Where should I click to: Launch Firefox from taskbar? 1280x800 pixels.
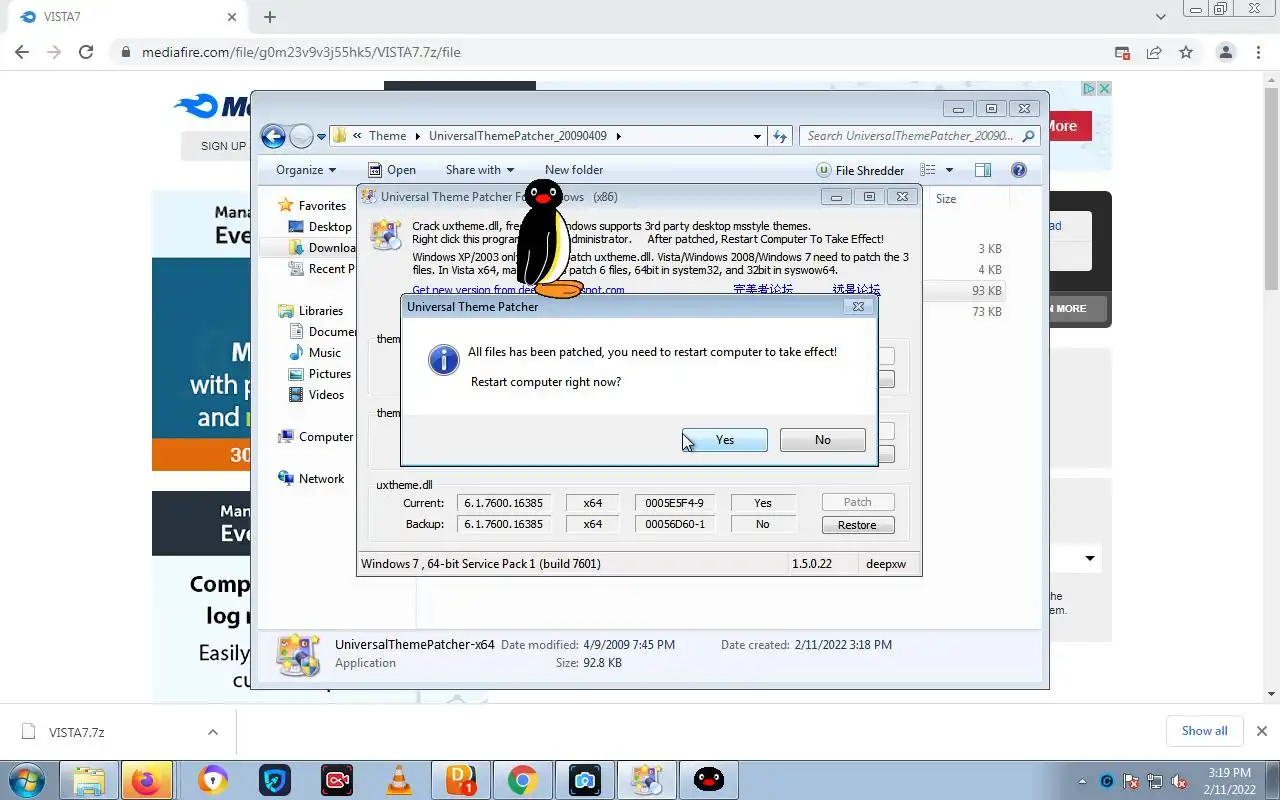click(x=146, y=780)
